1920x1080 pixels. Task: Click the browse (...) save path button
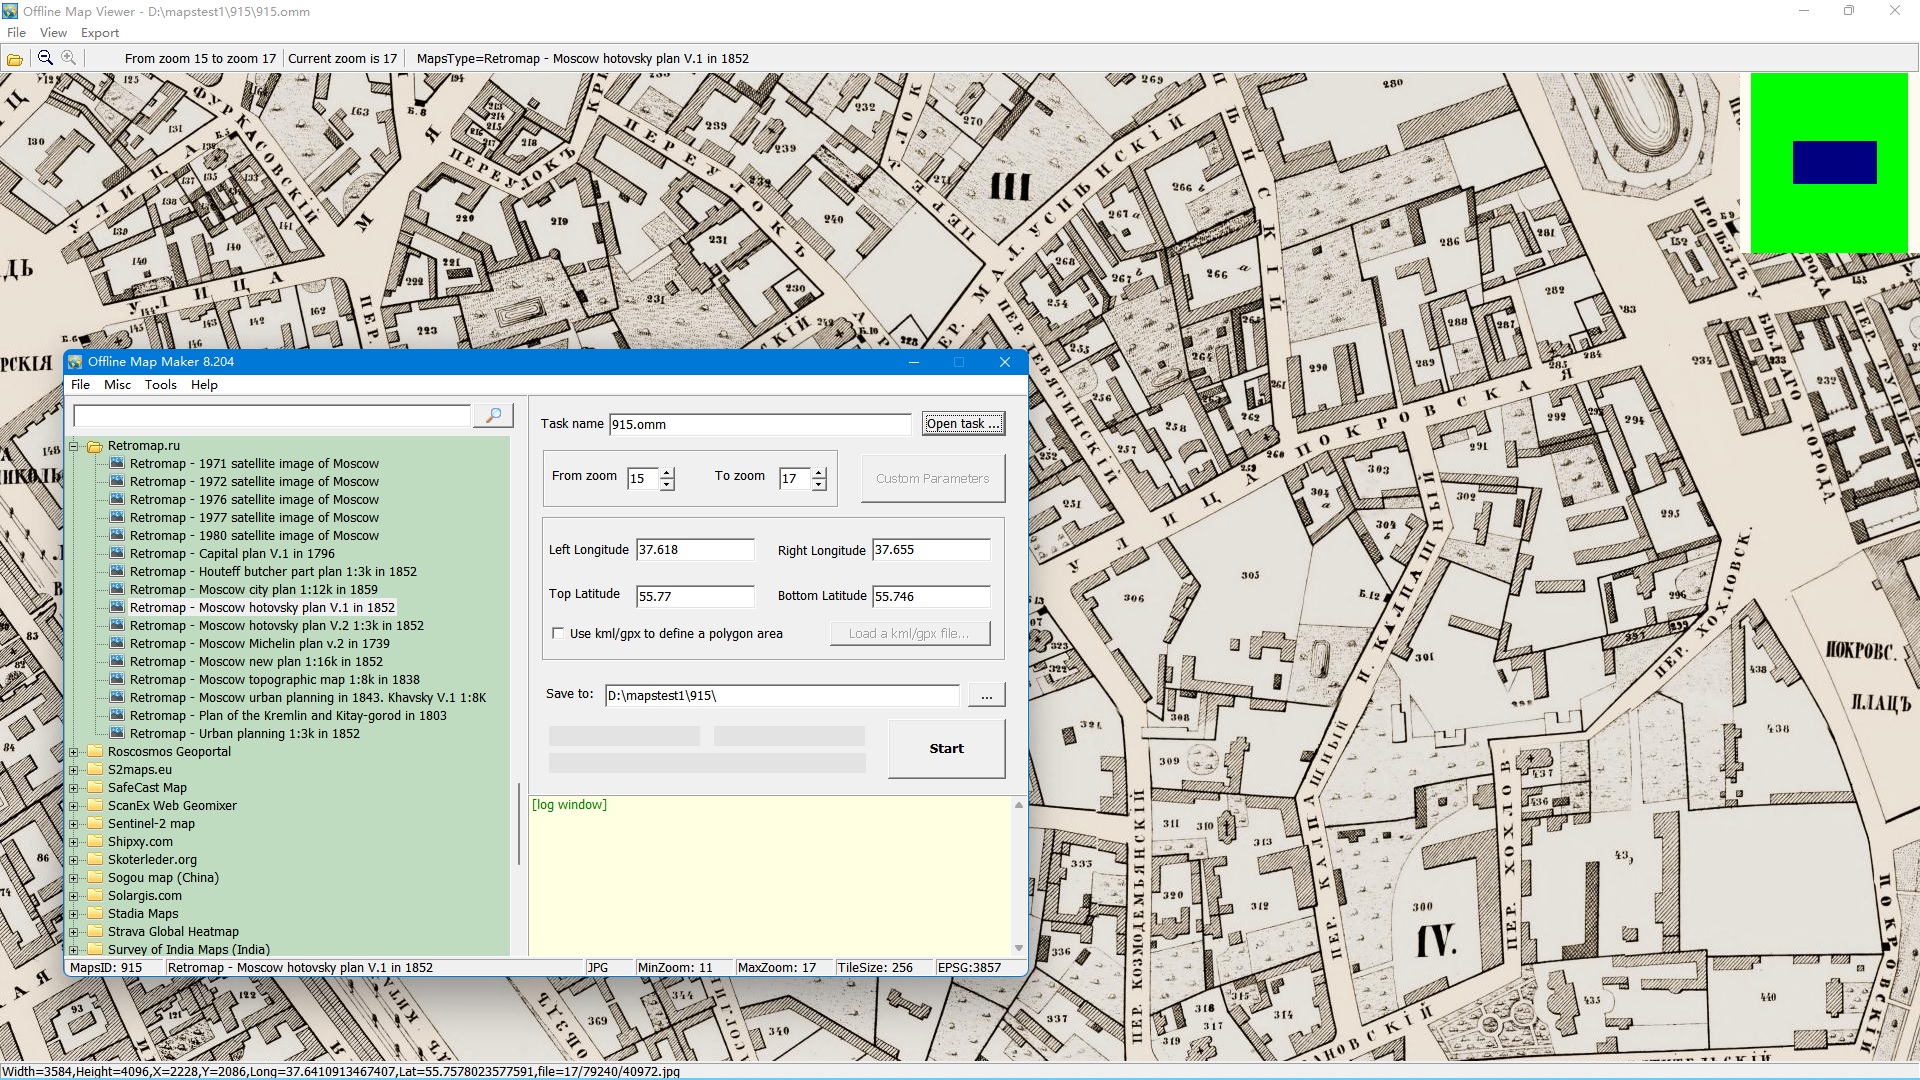tap(987, 696)
